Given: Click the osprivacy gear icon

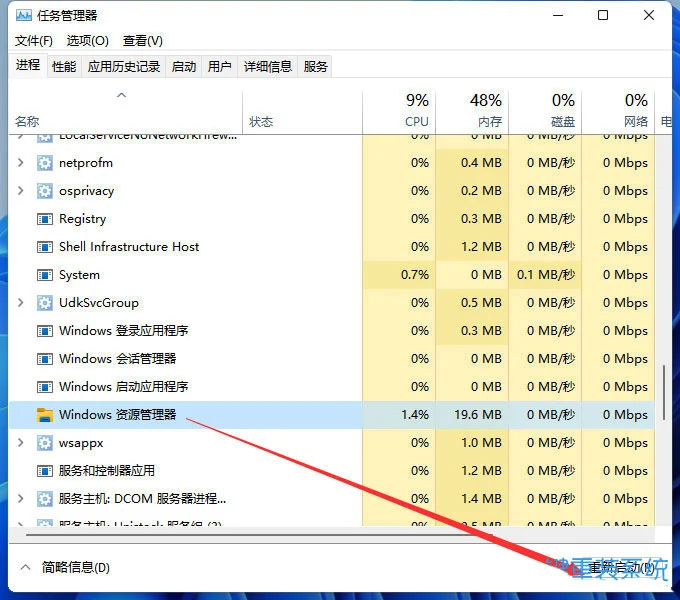Looking at the screenshot, I should click(45, 191).
